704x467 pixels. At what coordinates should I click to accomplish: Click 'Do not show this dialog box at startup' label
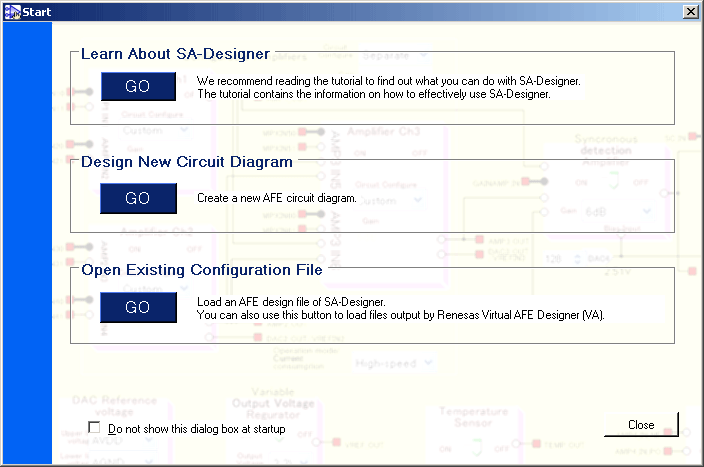(197, 429)
